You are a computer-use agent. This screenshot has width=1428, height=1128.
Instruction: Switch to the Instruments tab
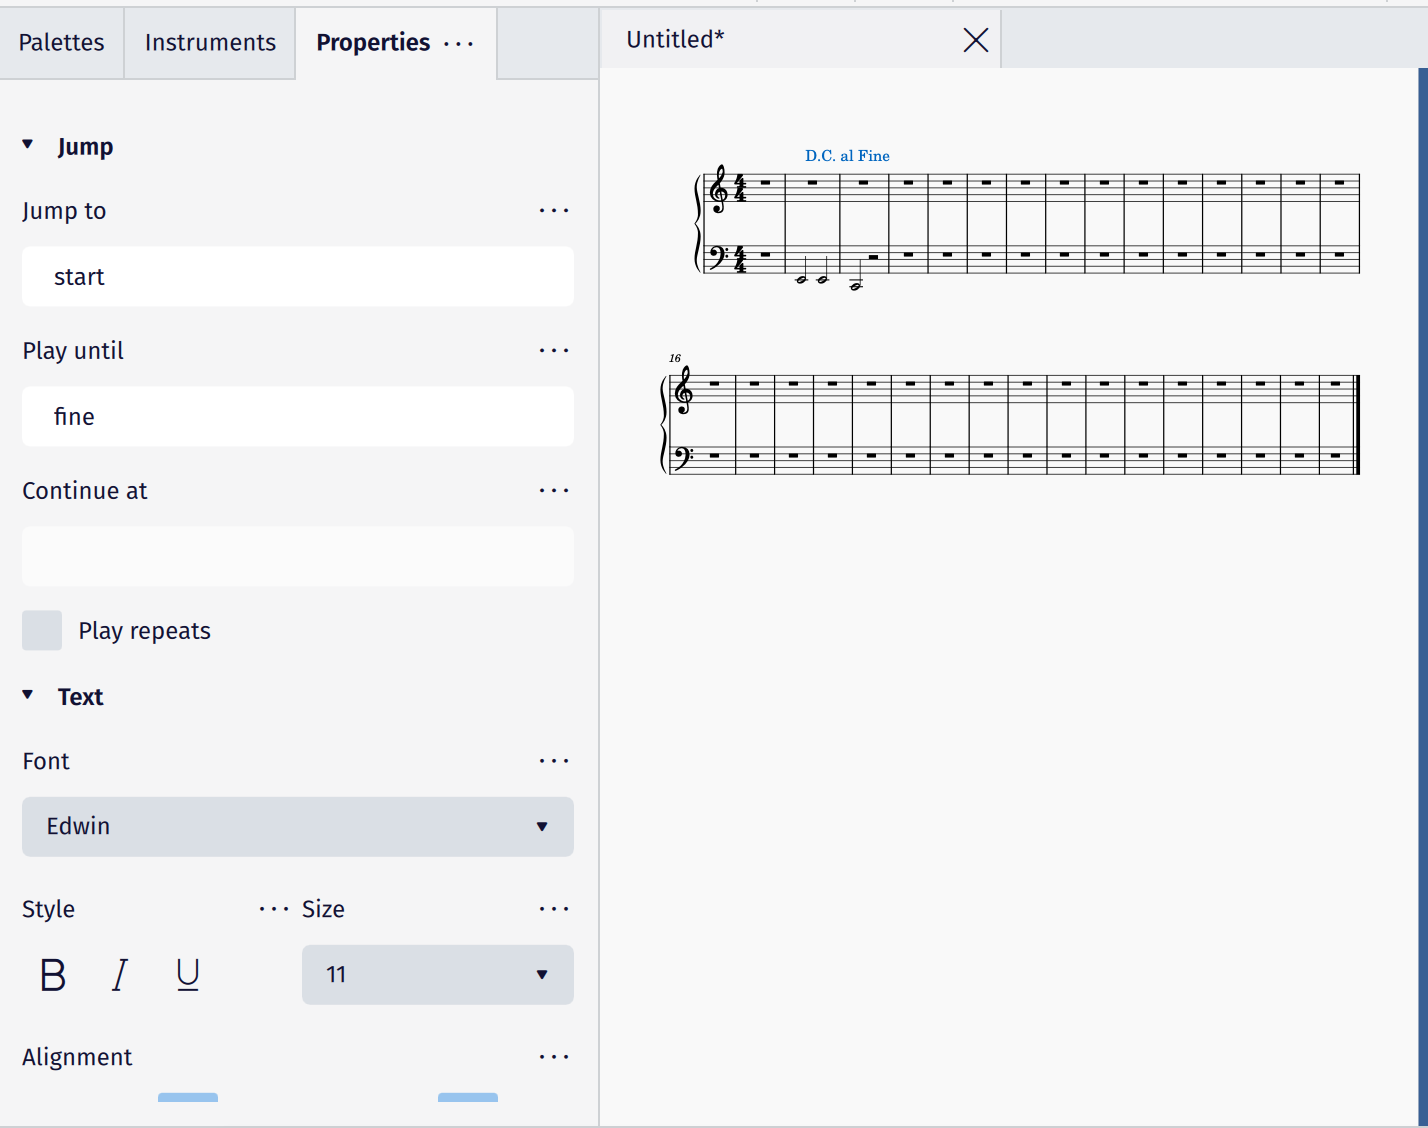pyautogui.click(x=209, y=42)
